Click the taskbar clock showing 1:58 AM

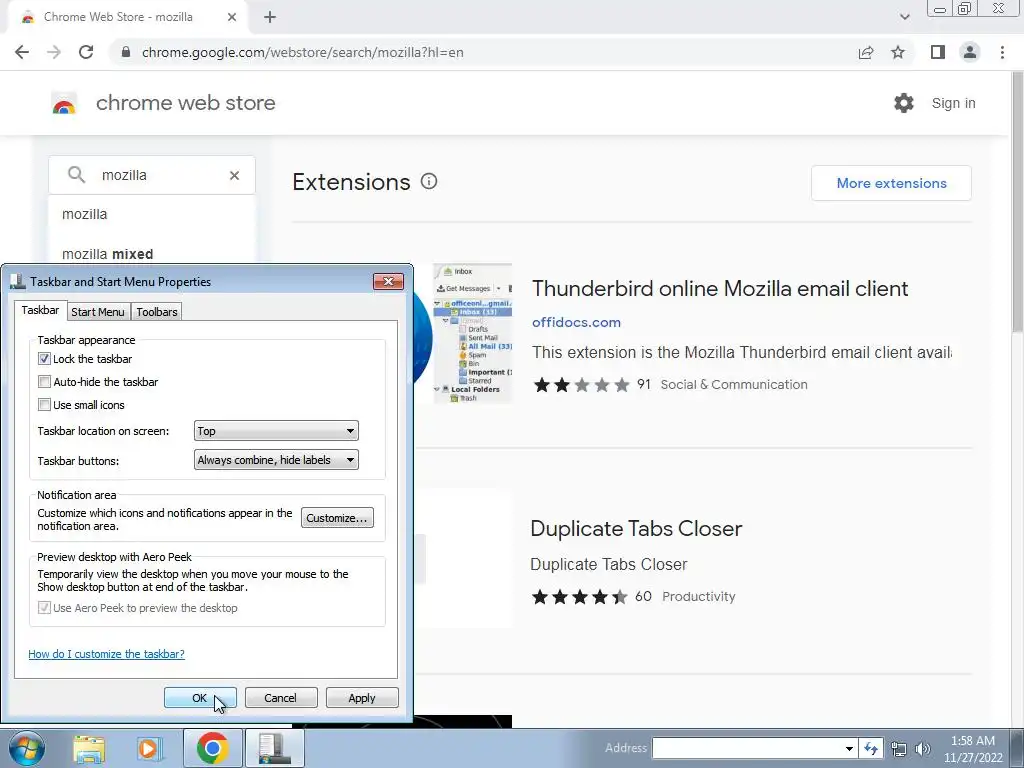972,749
